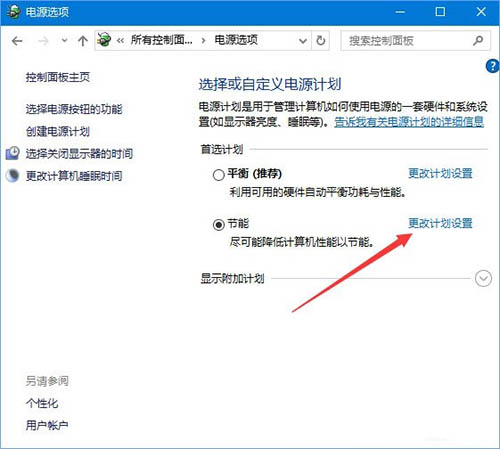Expand 显示附加计划 with chevron button
The width and height of the screenshot is (500, 449).
tap(483, 278)
